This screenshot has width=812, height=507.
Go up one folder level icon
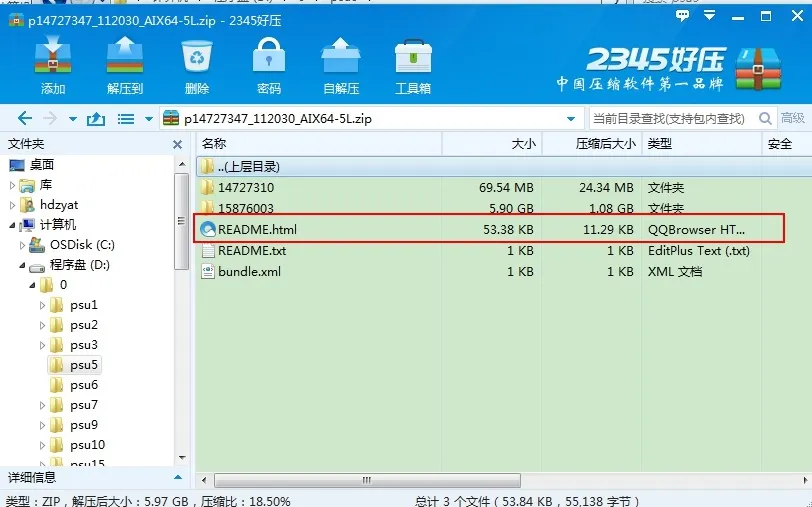(x=96, y=119)
